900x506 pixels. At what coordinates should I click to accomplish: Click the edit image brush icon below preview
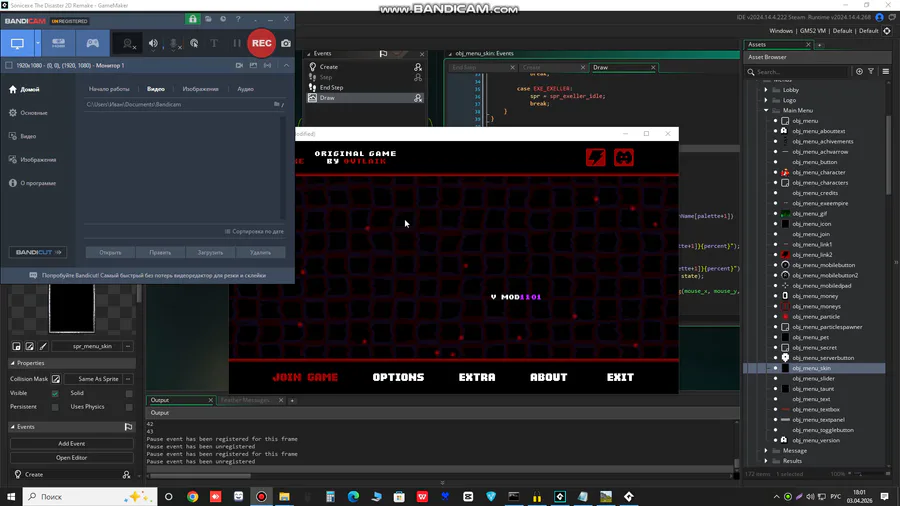click(43, 347)
